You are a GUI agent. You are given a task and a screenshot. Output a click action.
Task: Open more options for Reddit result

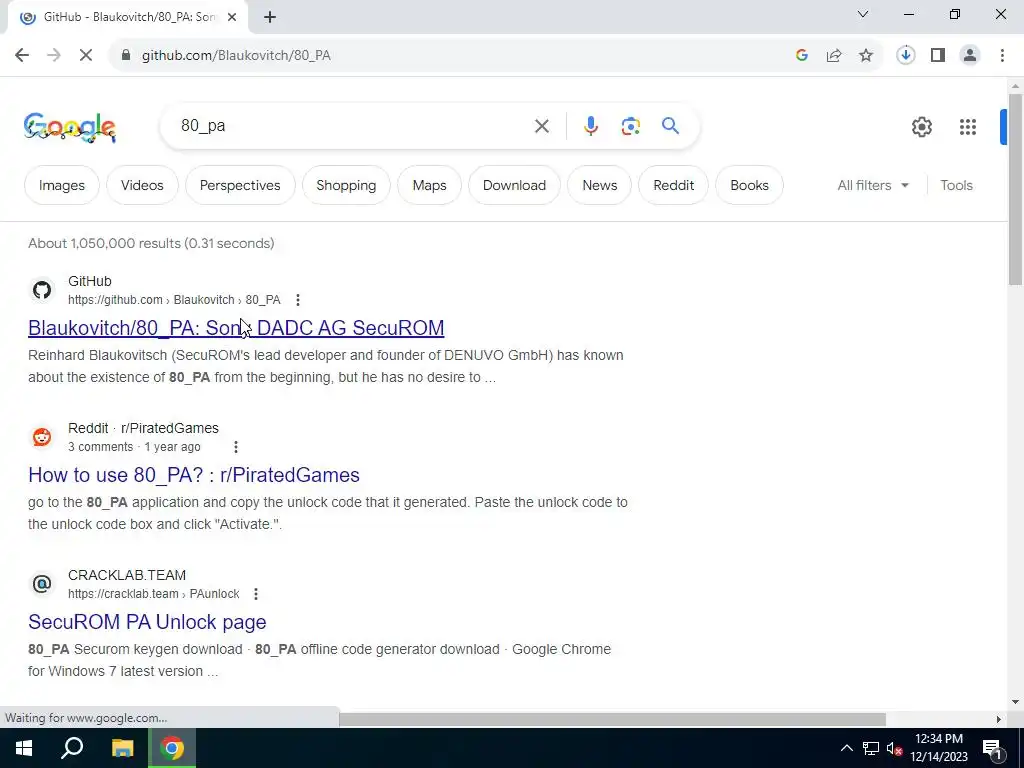point(236,447)
